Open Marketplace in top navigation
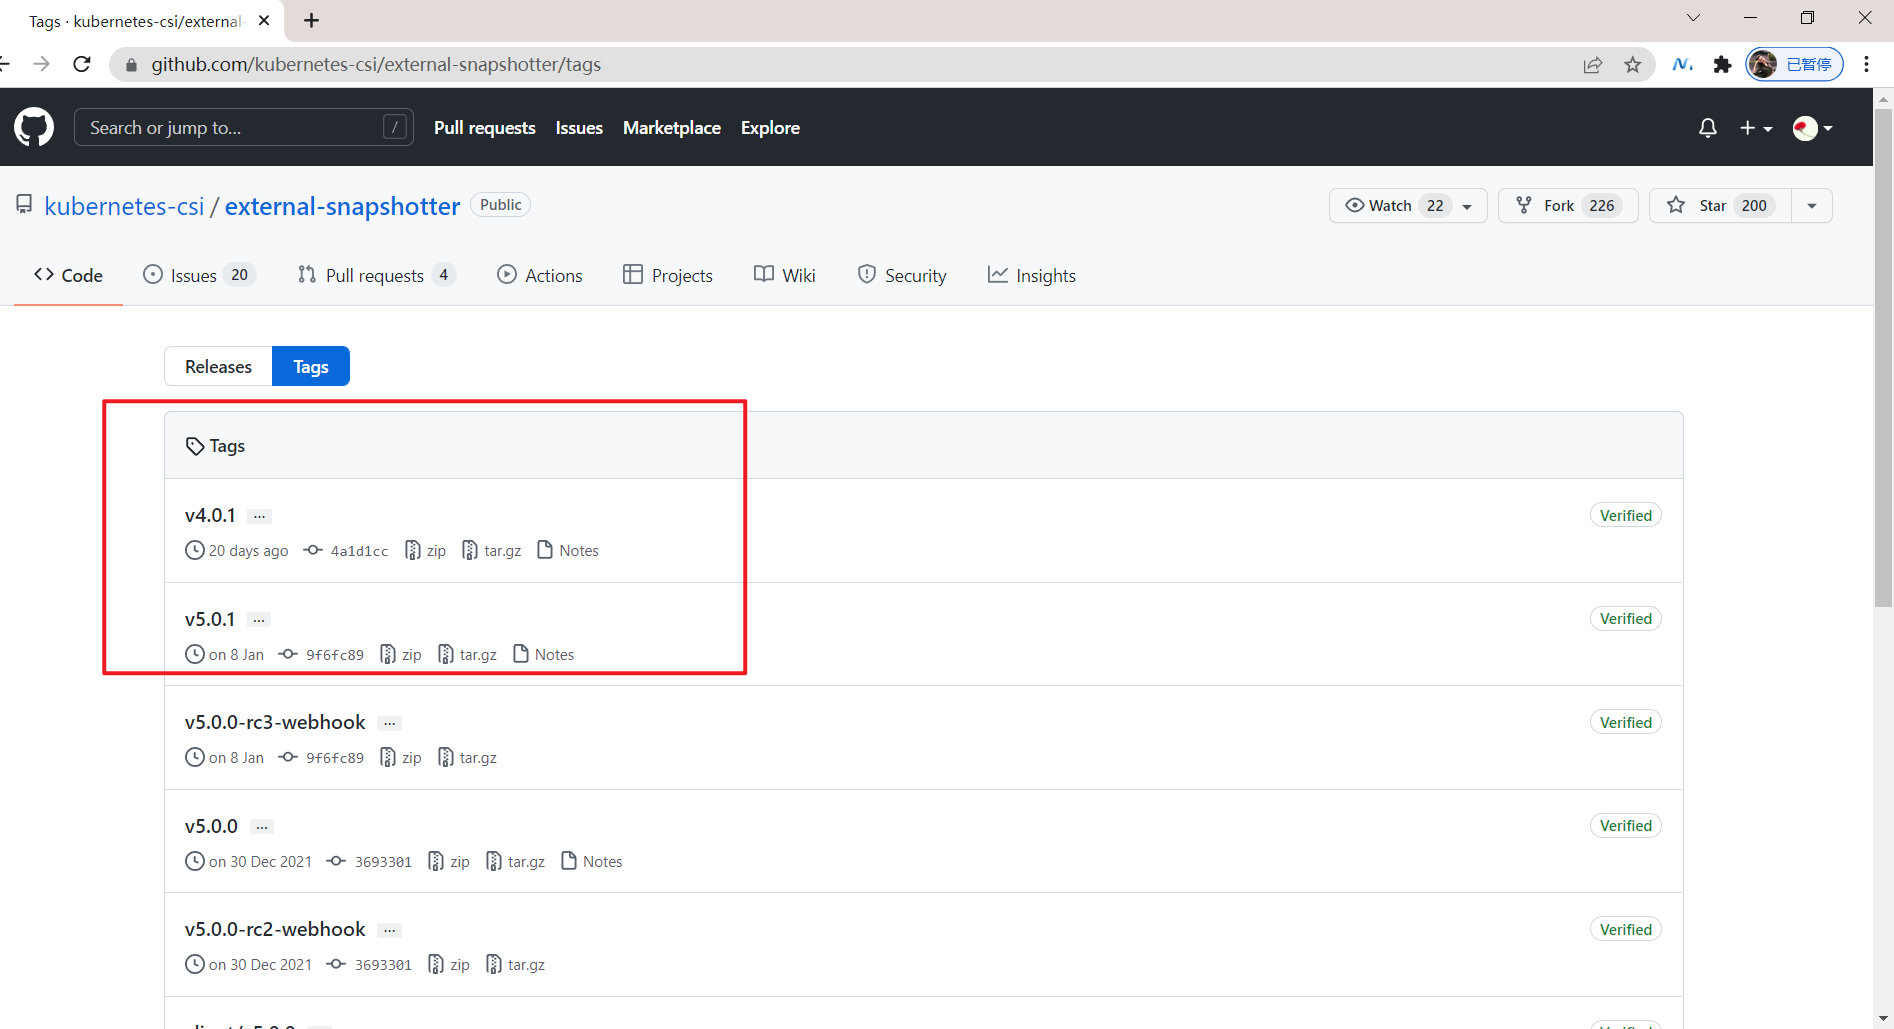 pyautogui.click(x=672, y=128)
